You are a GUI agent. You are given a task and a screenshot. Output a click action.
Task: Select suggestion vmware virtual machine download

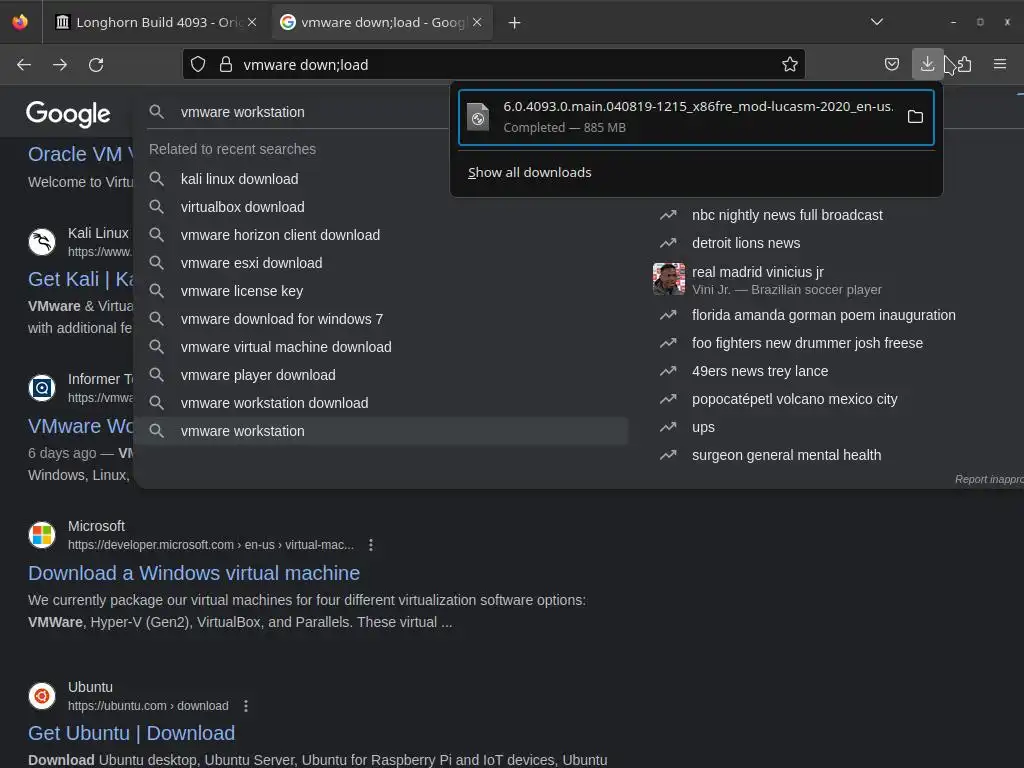(286, 347)
